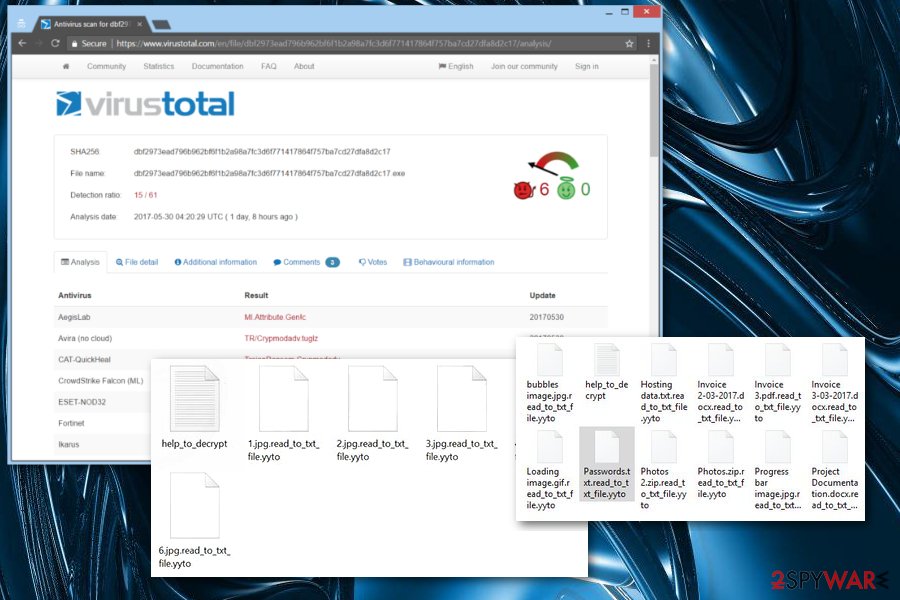The height and width of the screenshot is (600, 900).
Task: Open the Votes tab
Action: (373, 262)
